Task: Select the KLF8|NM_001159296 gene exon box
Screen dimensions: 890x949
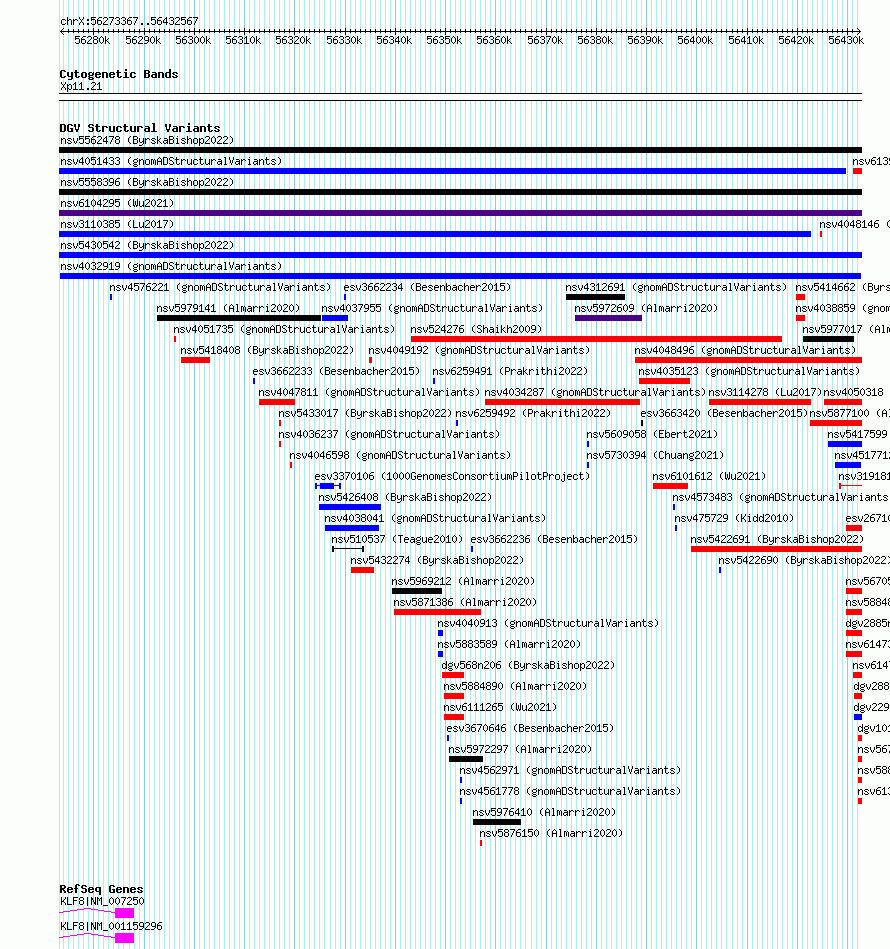Action: pyautogui.click(x=125, y=938)
